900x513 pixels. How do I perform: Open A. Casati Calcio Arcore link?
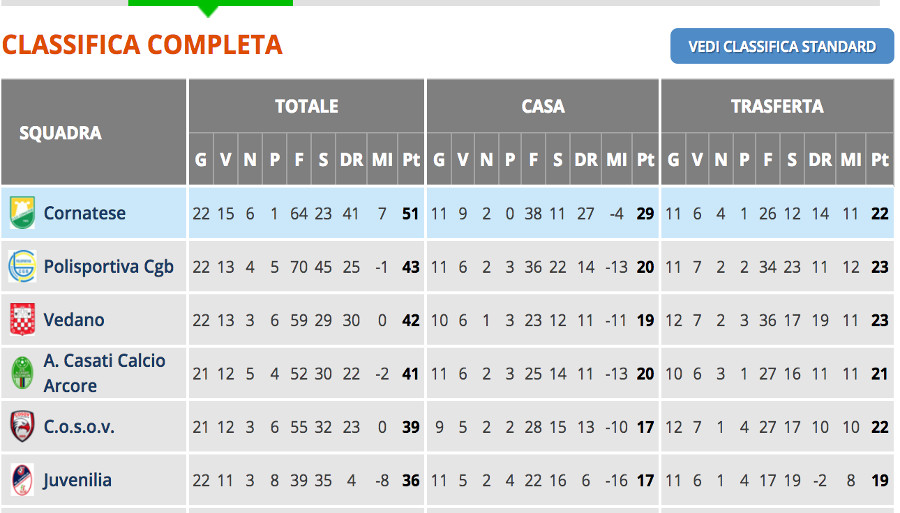[x=104, y=373]
